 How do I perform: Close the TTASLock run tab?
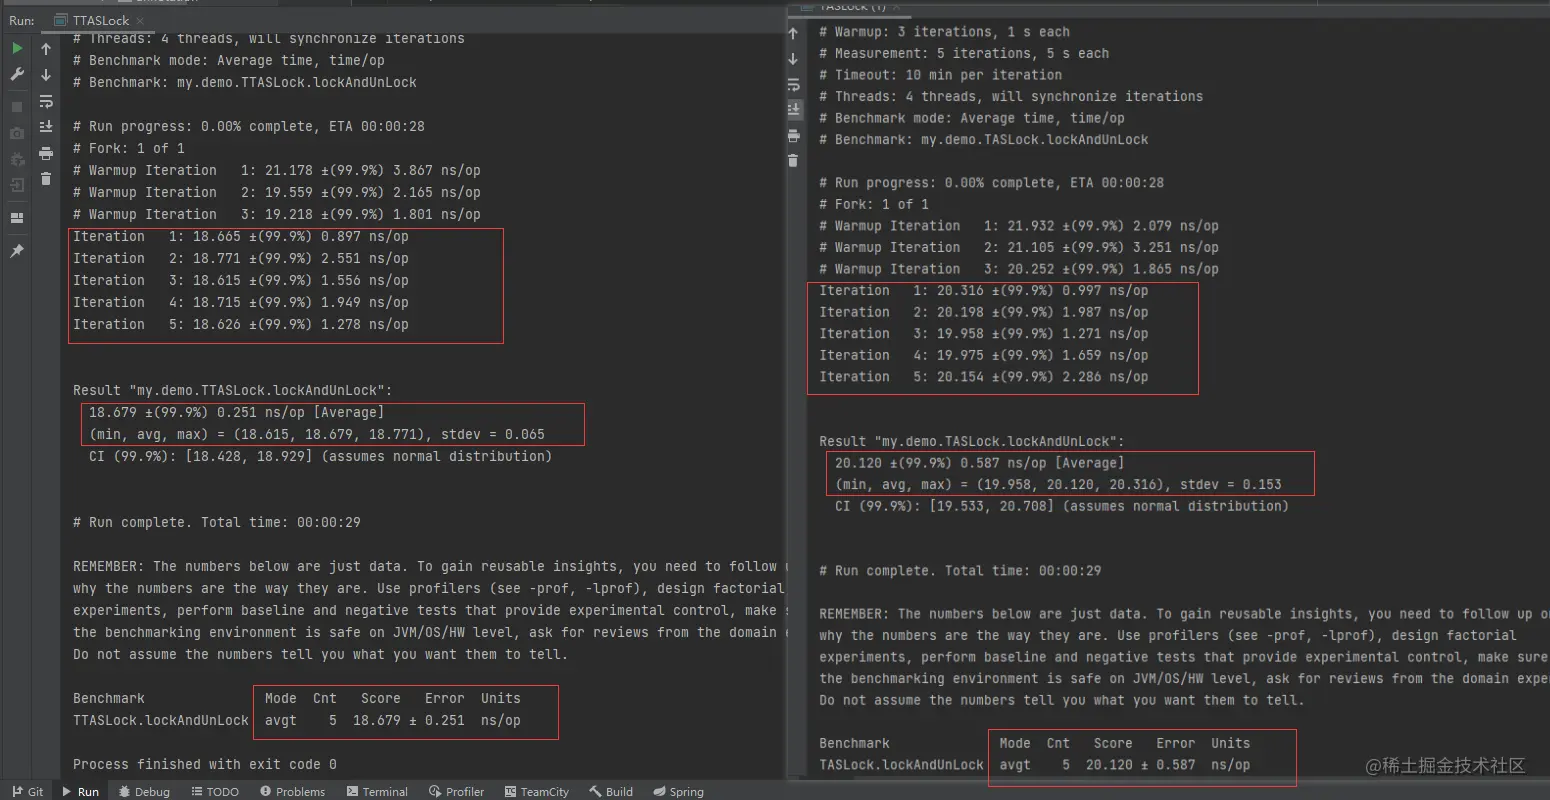point(139,20)
